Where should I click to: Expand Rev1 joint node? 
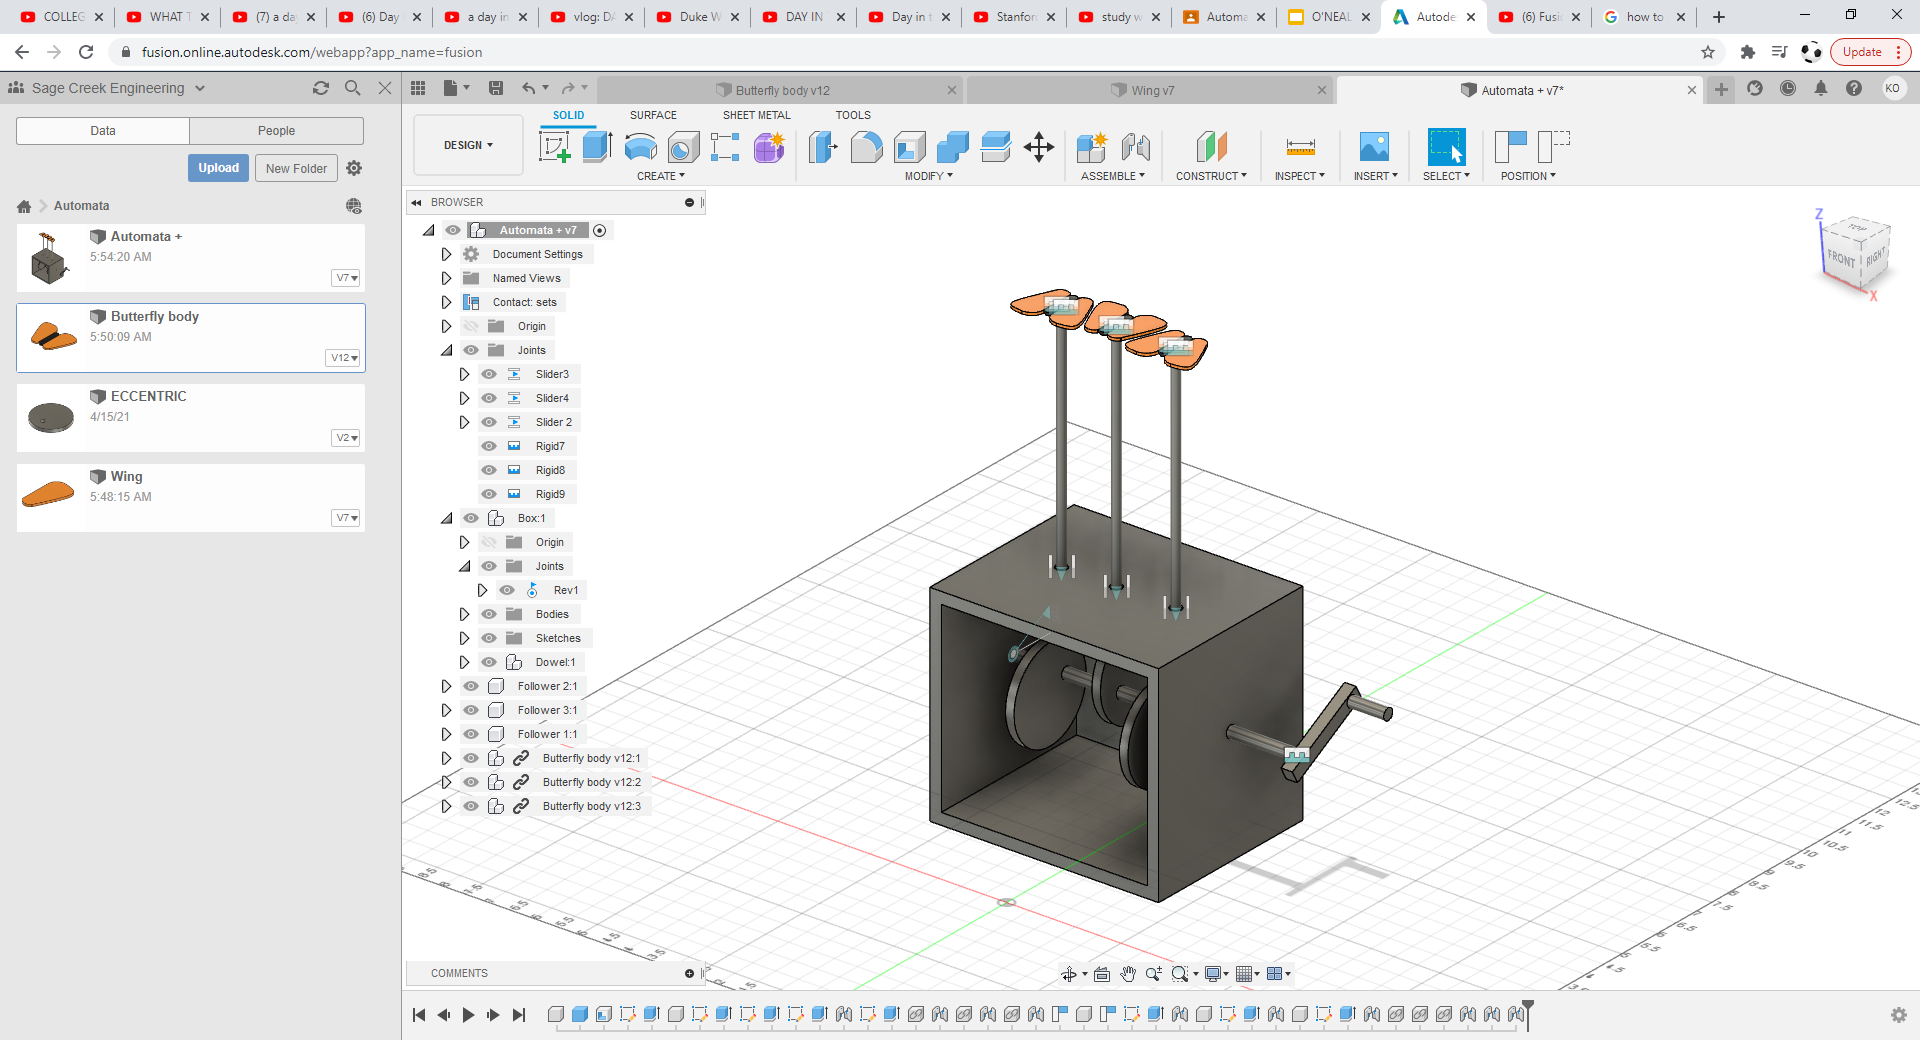click(x=482, y=590)
